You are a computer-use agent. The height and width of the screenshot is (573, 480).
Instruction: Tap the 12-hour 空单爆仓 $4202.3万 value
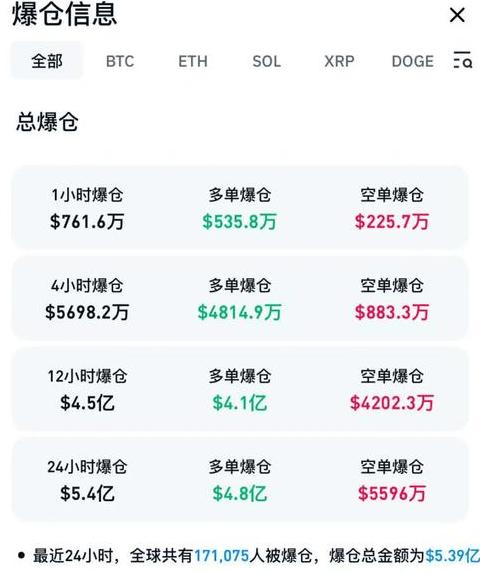point(392,403)
